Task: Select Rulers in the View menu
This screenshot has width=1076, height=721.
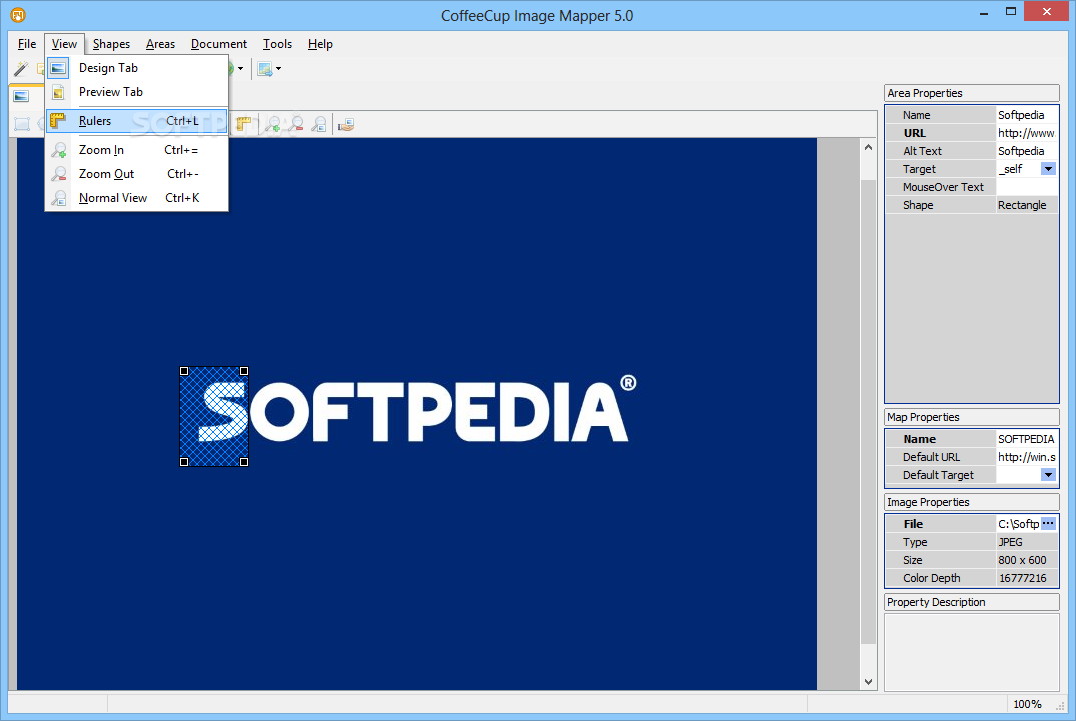Action: click(137, 121)
